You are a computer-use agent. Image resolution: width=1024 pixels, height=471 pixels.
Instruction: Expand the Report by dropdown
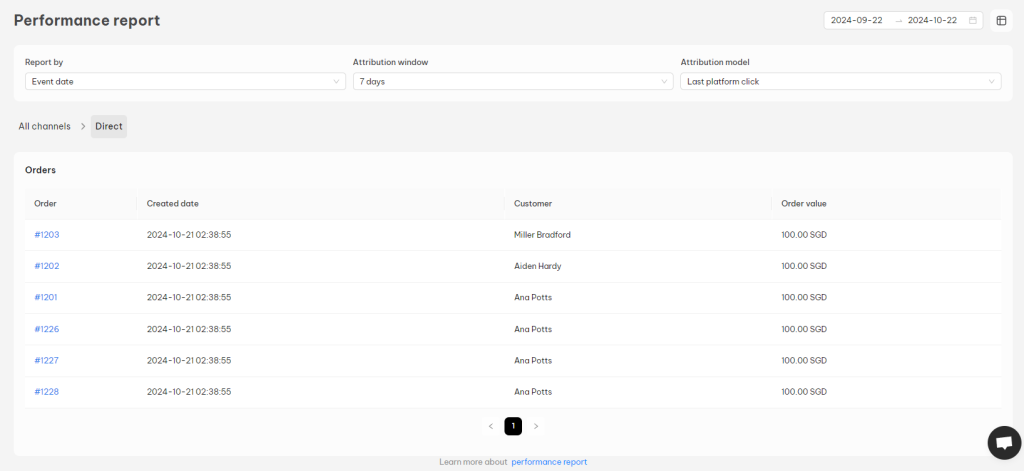tap(185, 82)
